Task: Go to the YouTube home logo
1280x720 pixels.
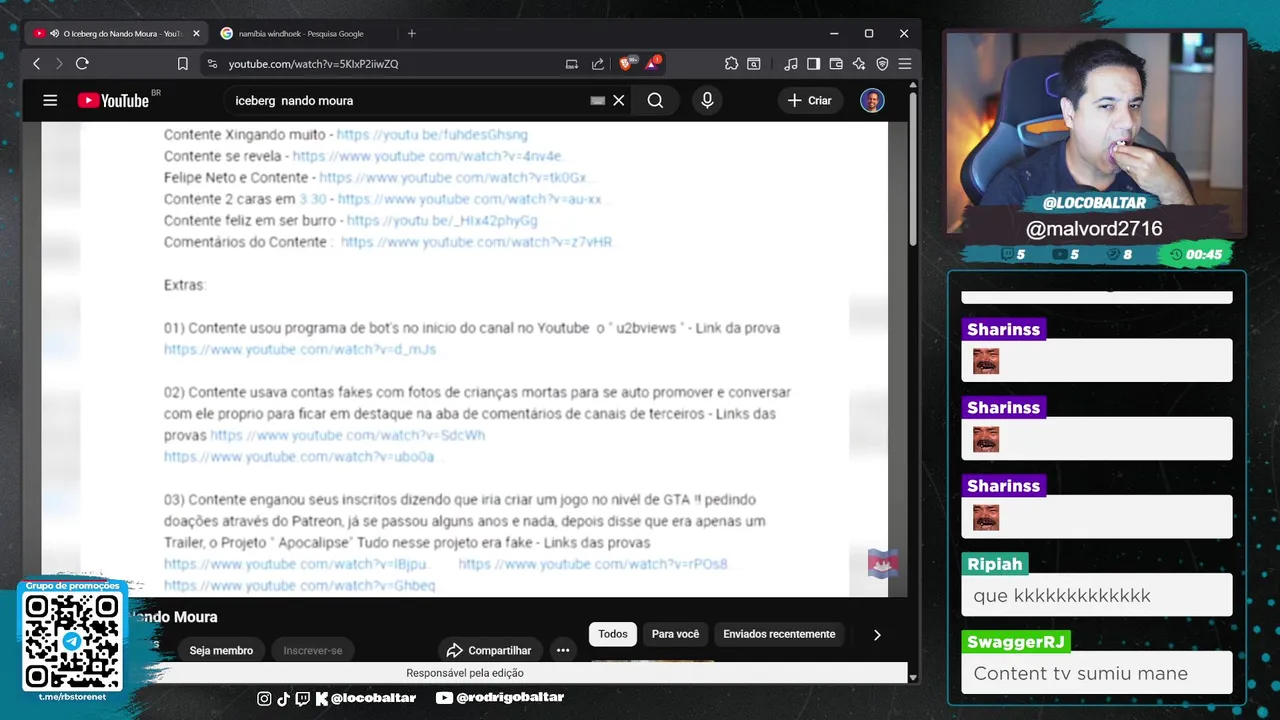Action: pos(113,100)
